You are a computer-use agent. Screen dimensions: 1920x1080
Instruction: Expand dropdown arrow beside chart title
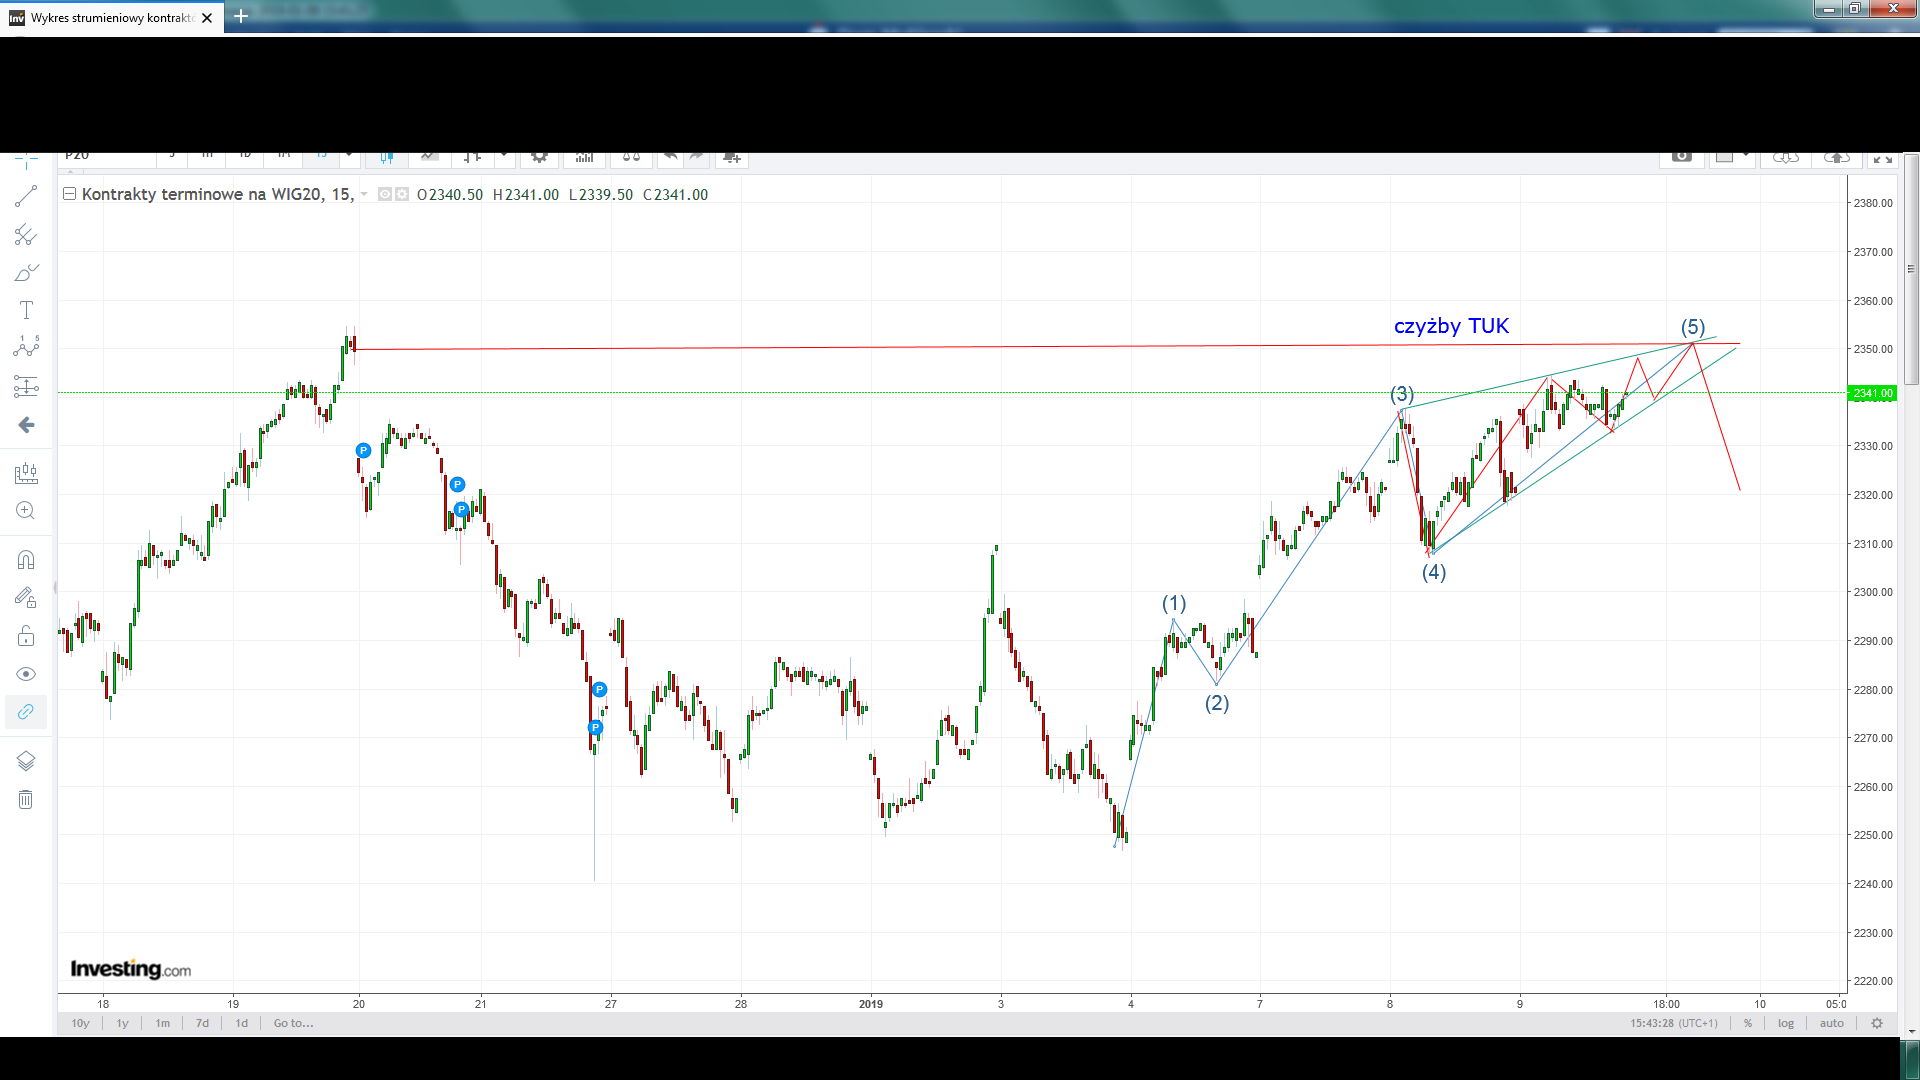pyautogui.click(x=364, y=194)
